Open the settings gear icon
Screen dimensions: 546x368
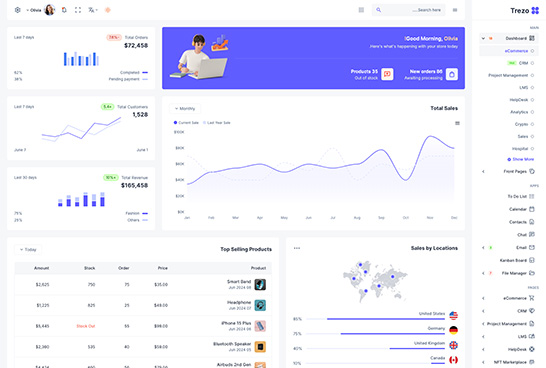17,10
